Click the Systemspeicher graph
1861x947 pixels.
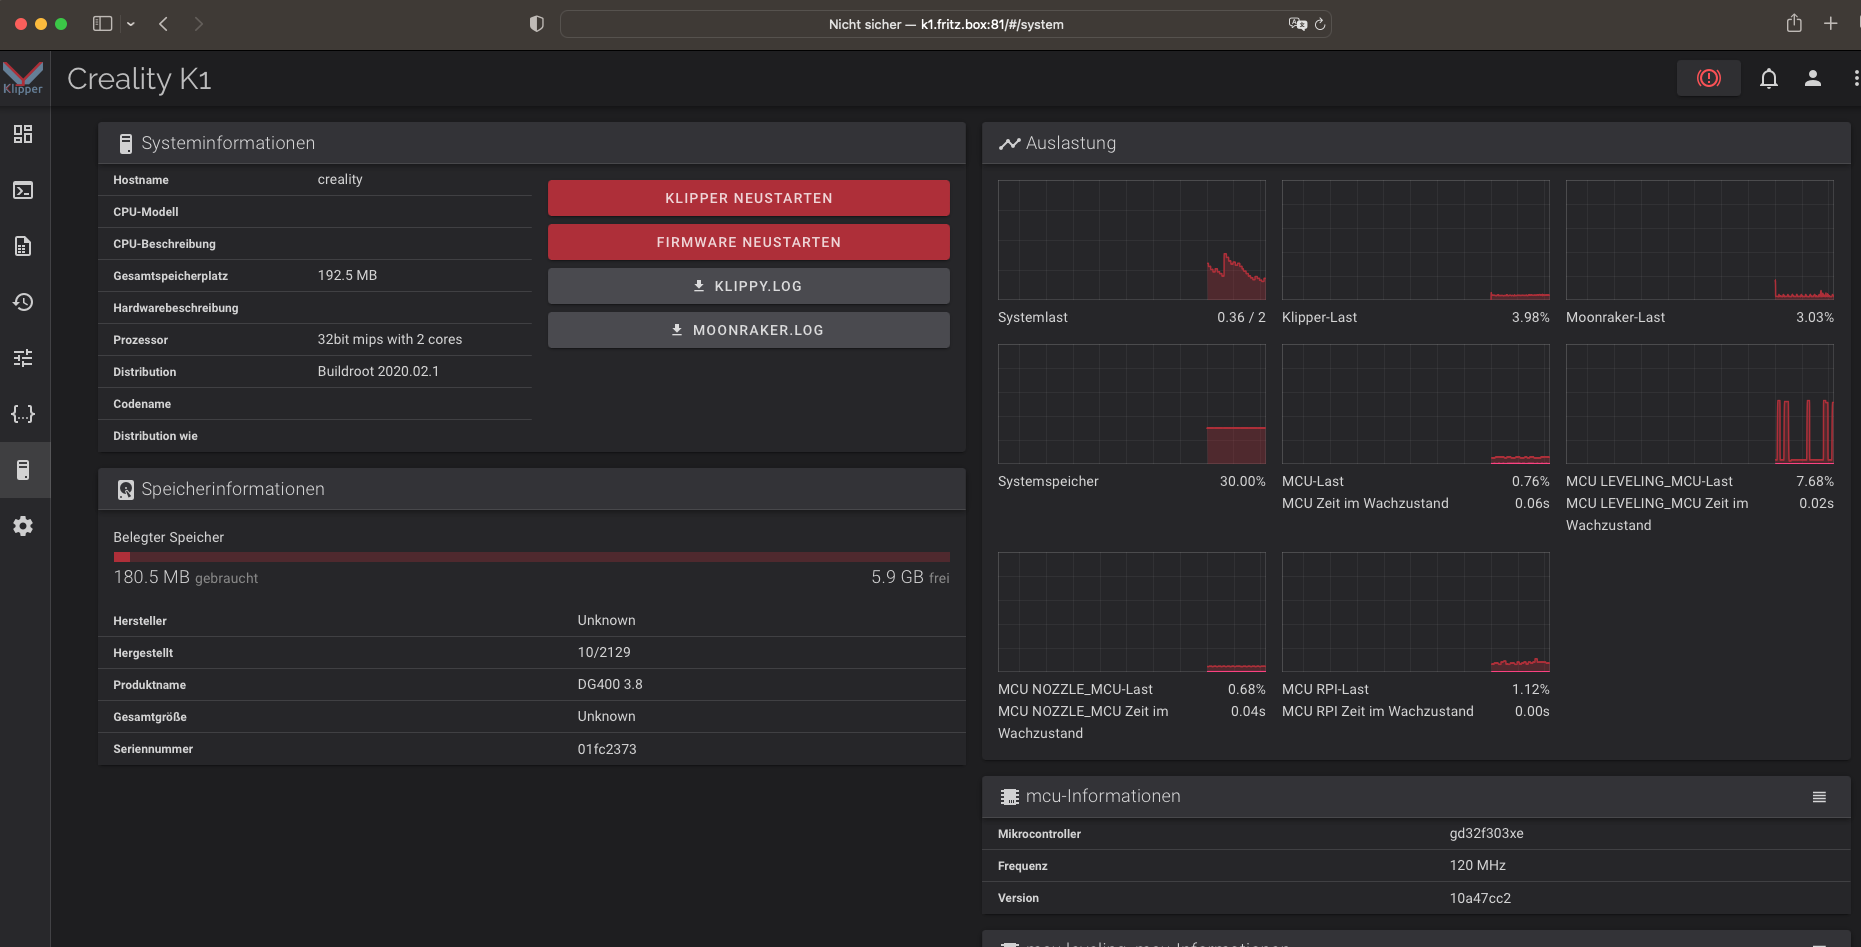(x=1132, y=404)
